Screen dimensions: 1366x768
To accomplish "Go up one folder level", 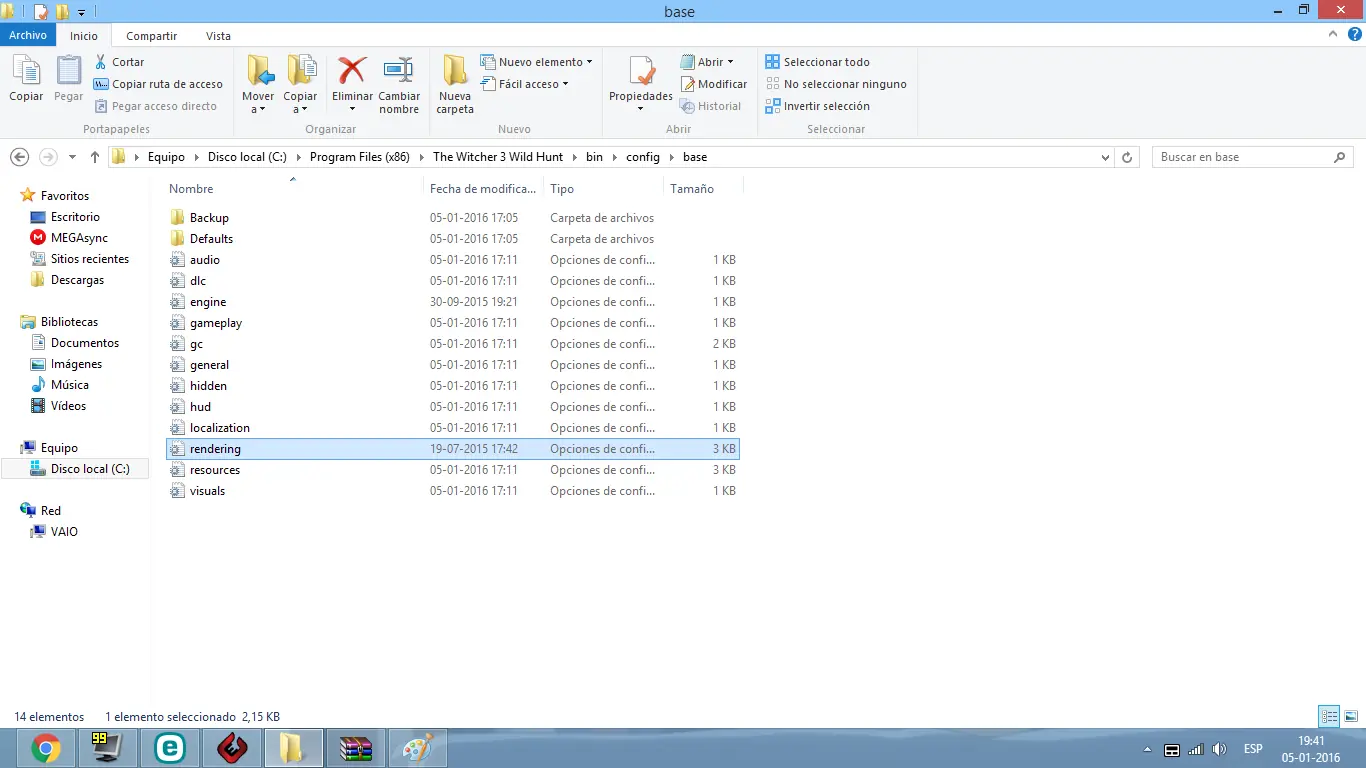I will tap(95, 157).
